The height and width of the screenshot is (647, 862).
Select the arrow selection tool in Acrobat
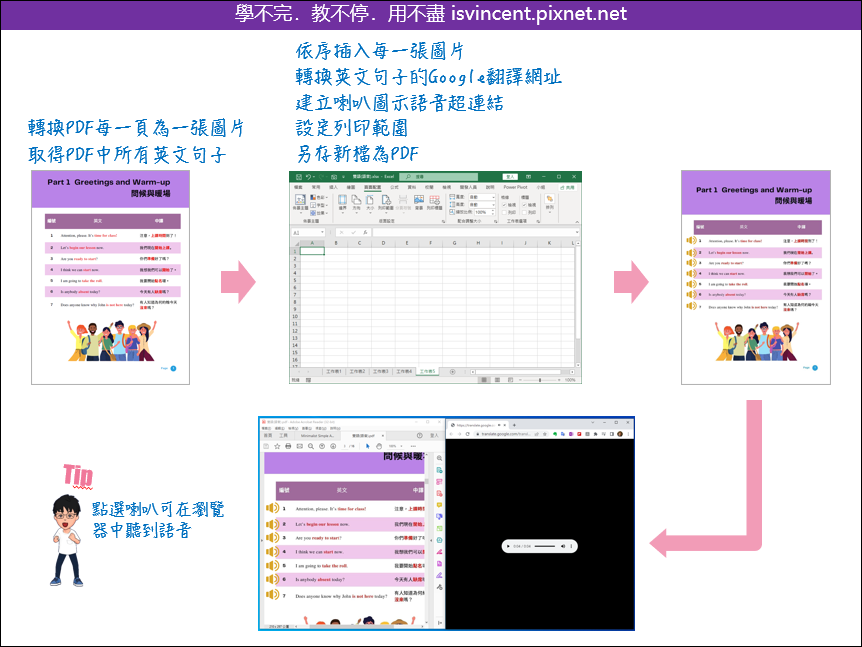click(368, 446)
